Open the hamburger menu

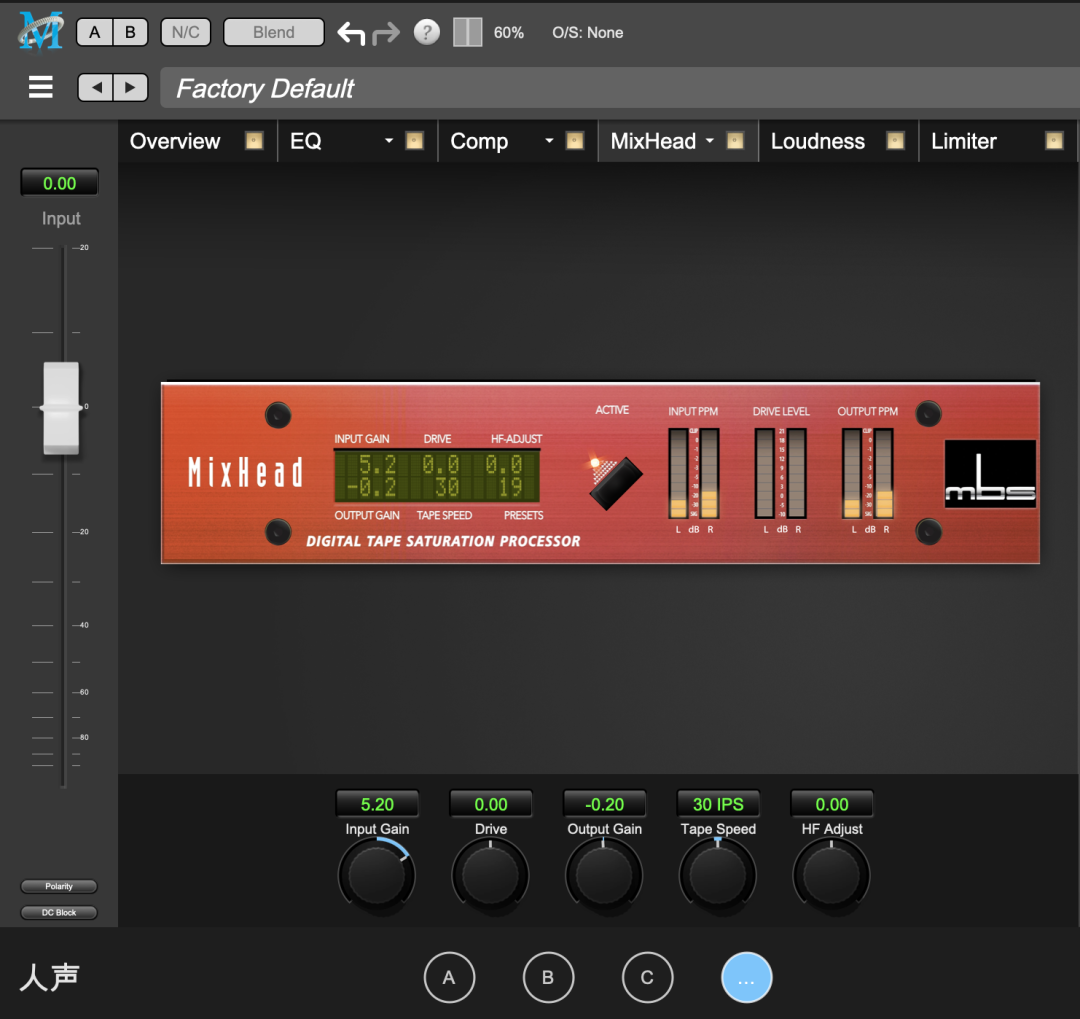[41, 87]
